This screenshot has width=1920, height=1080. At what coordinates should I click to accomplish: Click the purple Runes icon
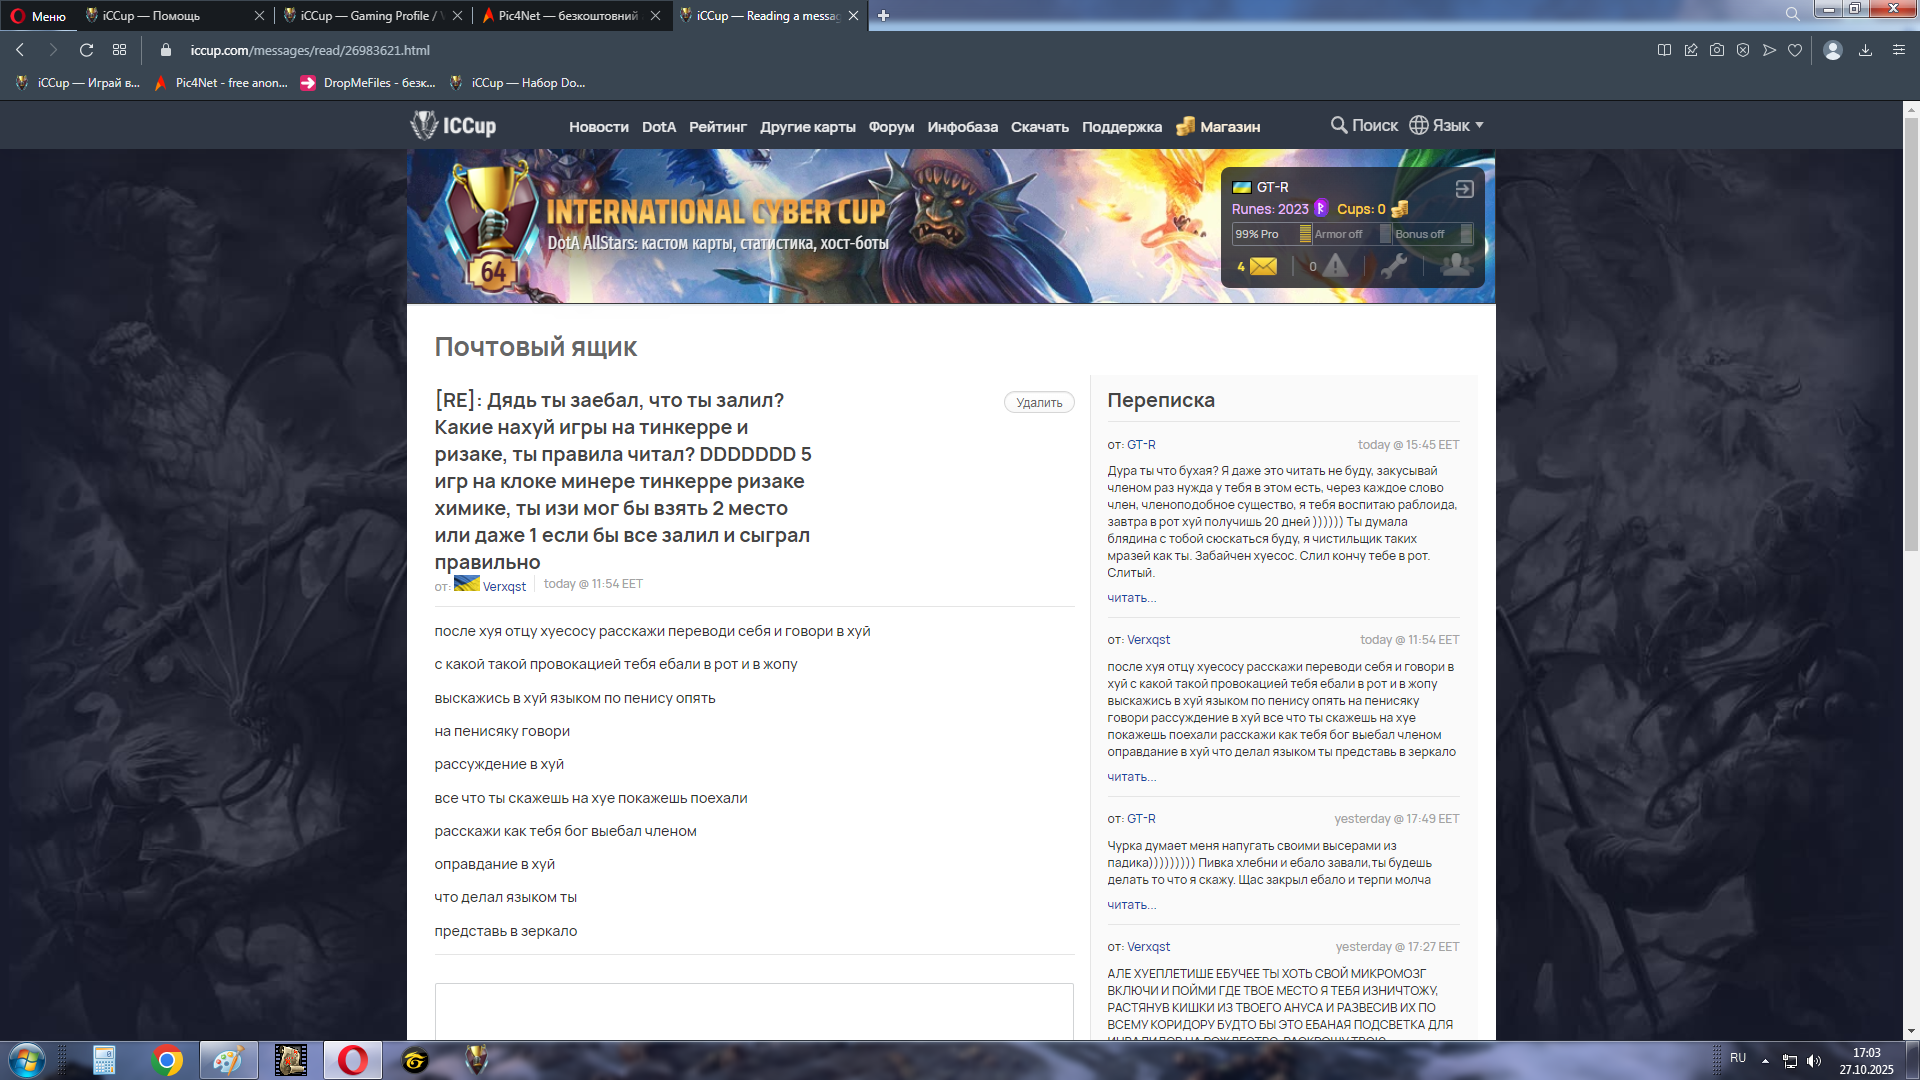pos(1321,208)
